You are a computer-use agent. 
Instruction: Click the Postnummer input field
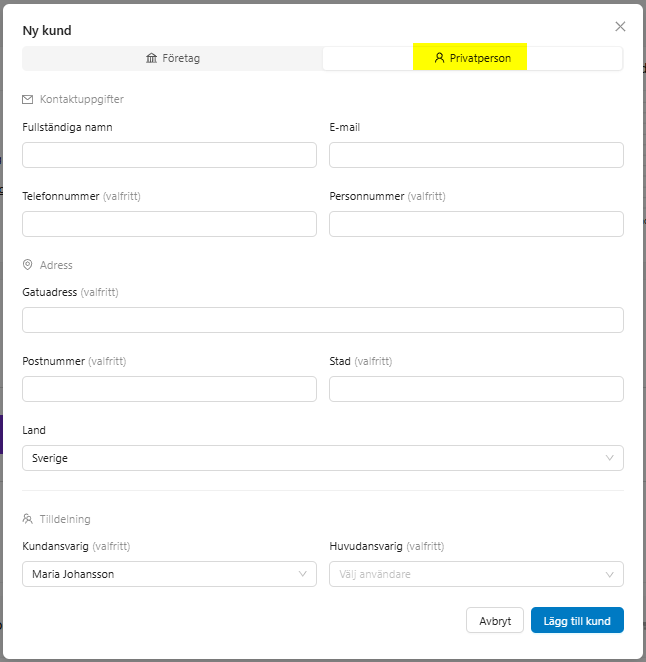pyautogui.click(x=169, y=389)
